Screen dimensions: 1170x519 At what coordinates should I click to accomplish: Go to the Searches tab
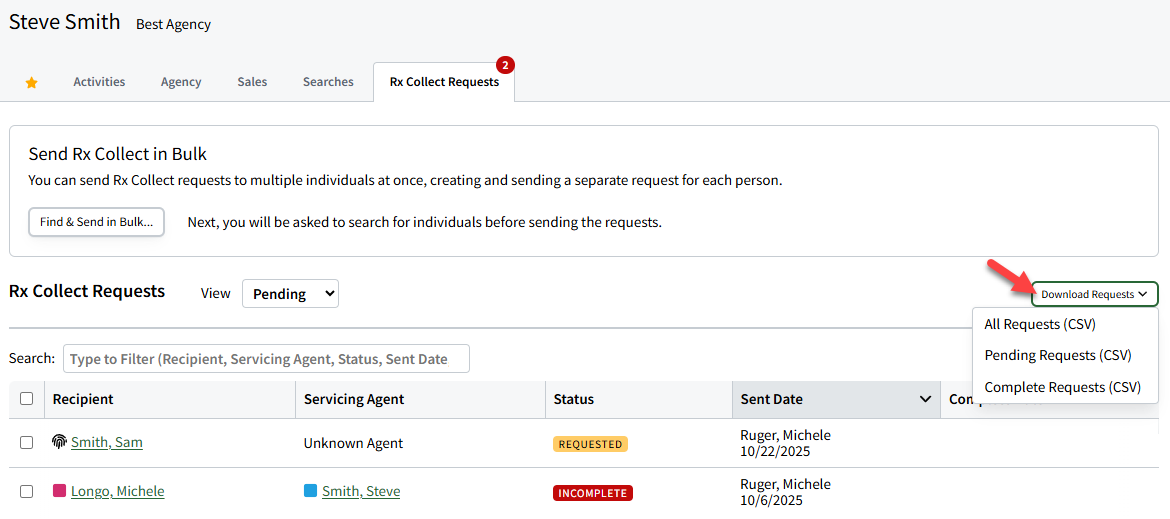(x=328, y=82)
